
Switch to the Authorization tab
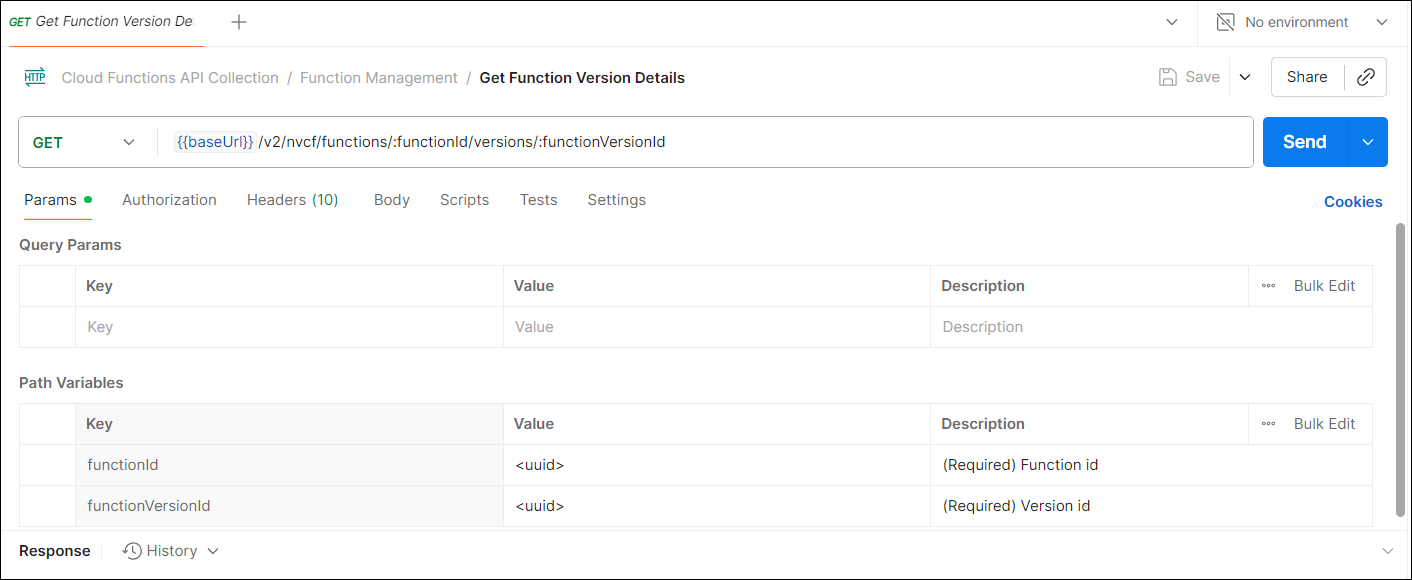coord(169,200)
